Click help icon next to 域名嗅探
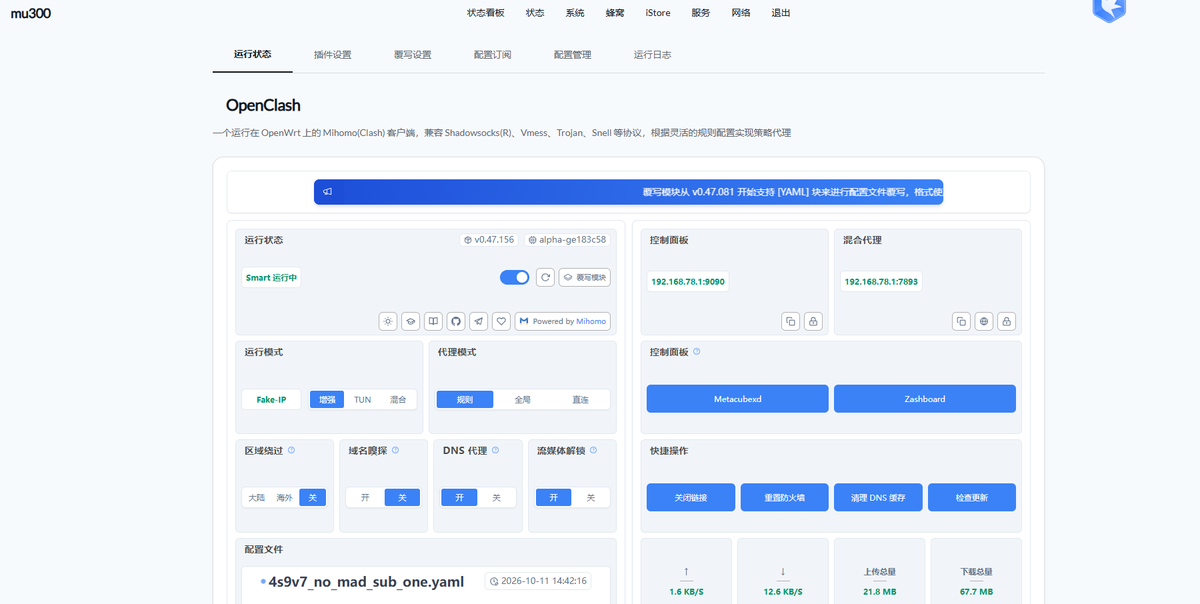Image resolution: width=1200 pixels, height=604 pixels. pos(395,450)
